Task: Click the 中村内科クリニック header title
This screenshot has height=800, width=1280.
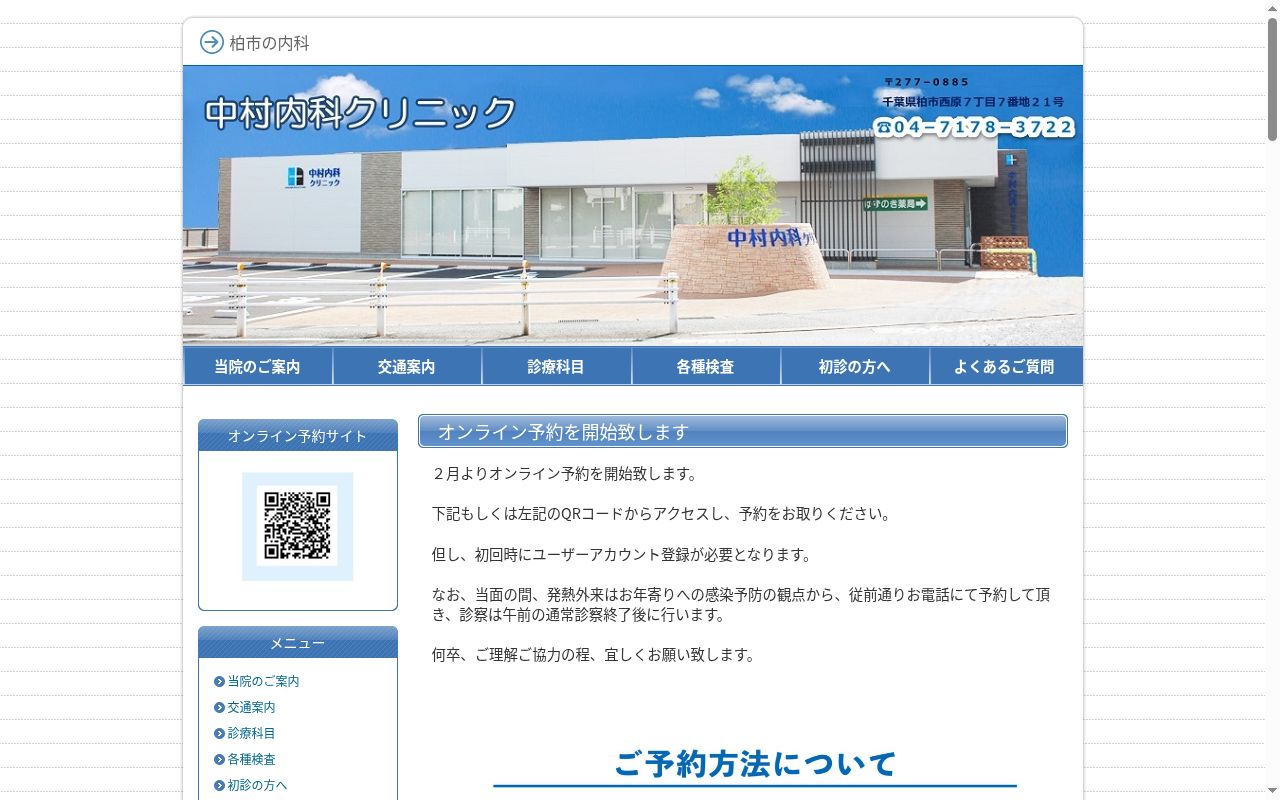Action: coord(360,113)
